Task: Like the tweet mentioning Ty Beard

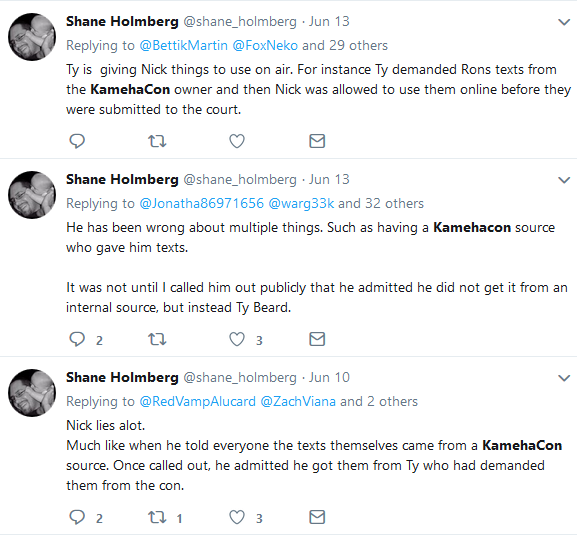Action: tap(237, 339)
